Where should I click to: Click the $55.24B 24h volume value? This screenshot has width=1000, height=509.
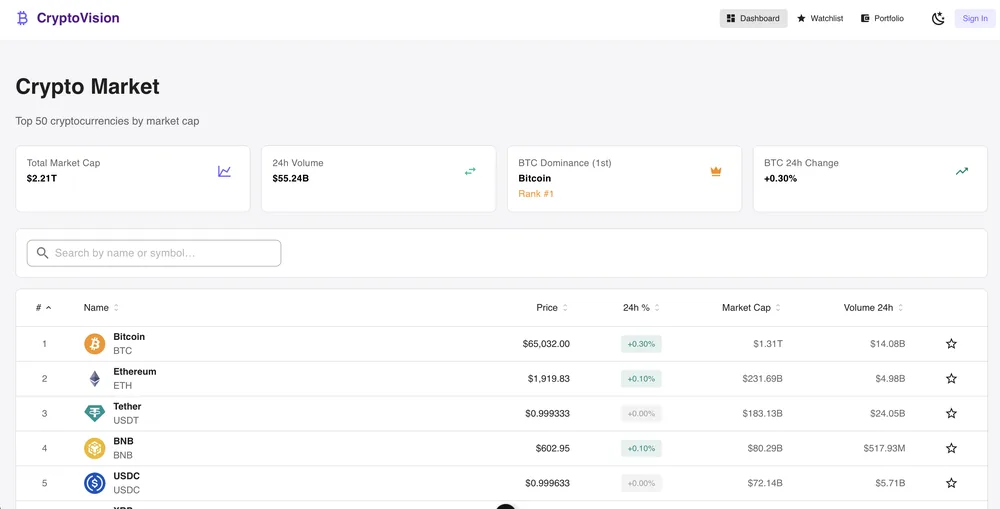290,179
